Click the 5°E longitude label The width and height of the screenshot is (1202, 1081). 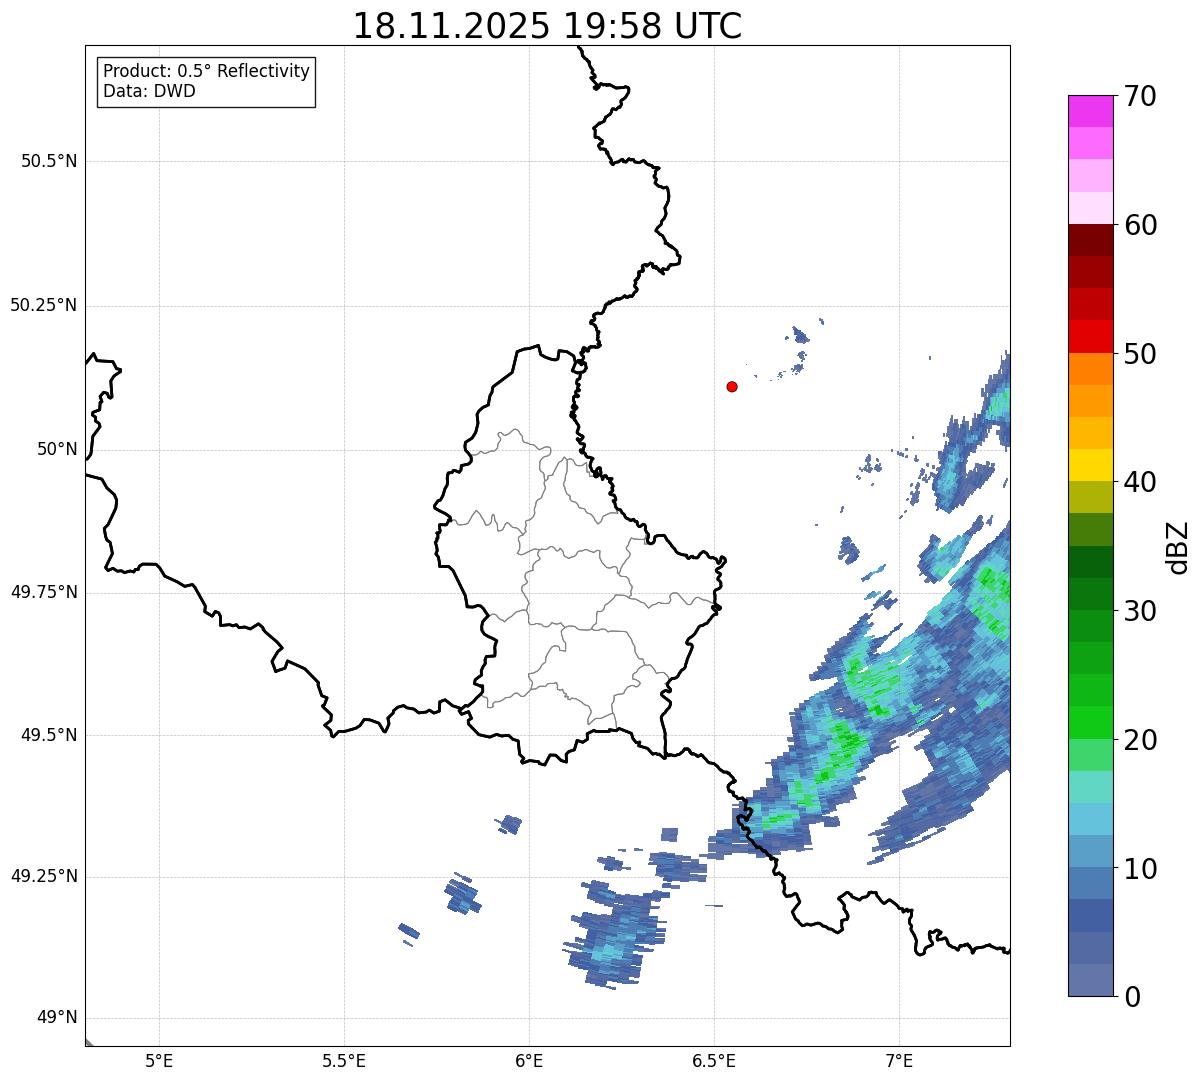159,1060
